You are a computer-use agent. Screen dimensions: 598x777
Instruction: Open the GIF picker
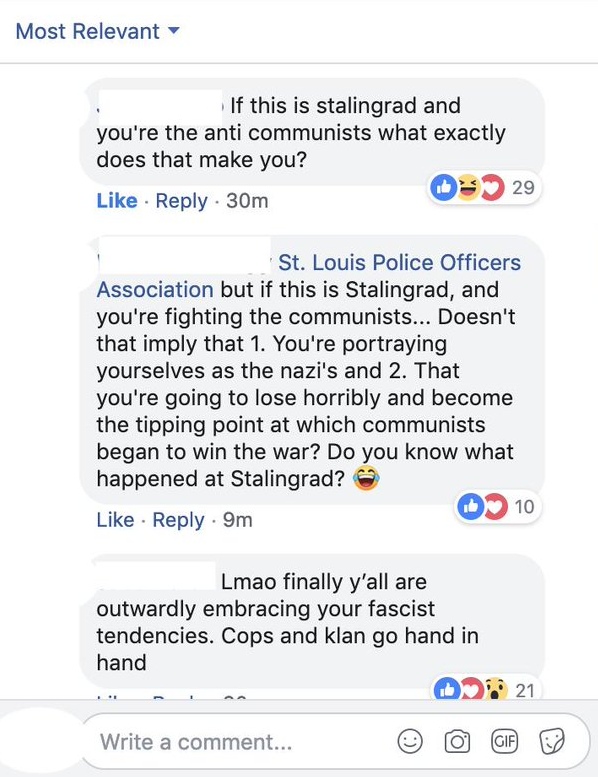(x=504, y=741)
